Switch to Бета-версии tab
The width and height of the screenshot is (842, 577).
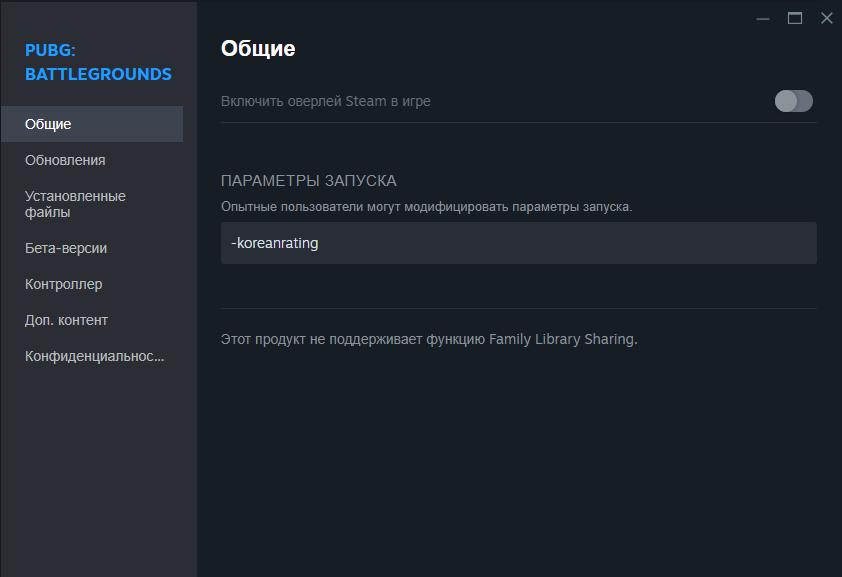coord(66,248)
